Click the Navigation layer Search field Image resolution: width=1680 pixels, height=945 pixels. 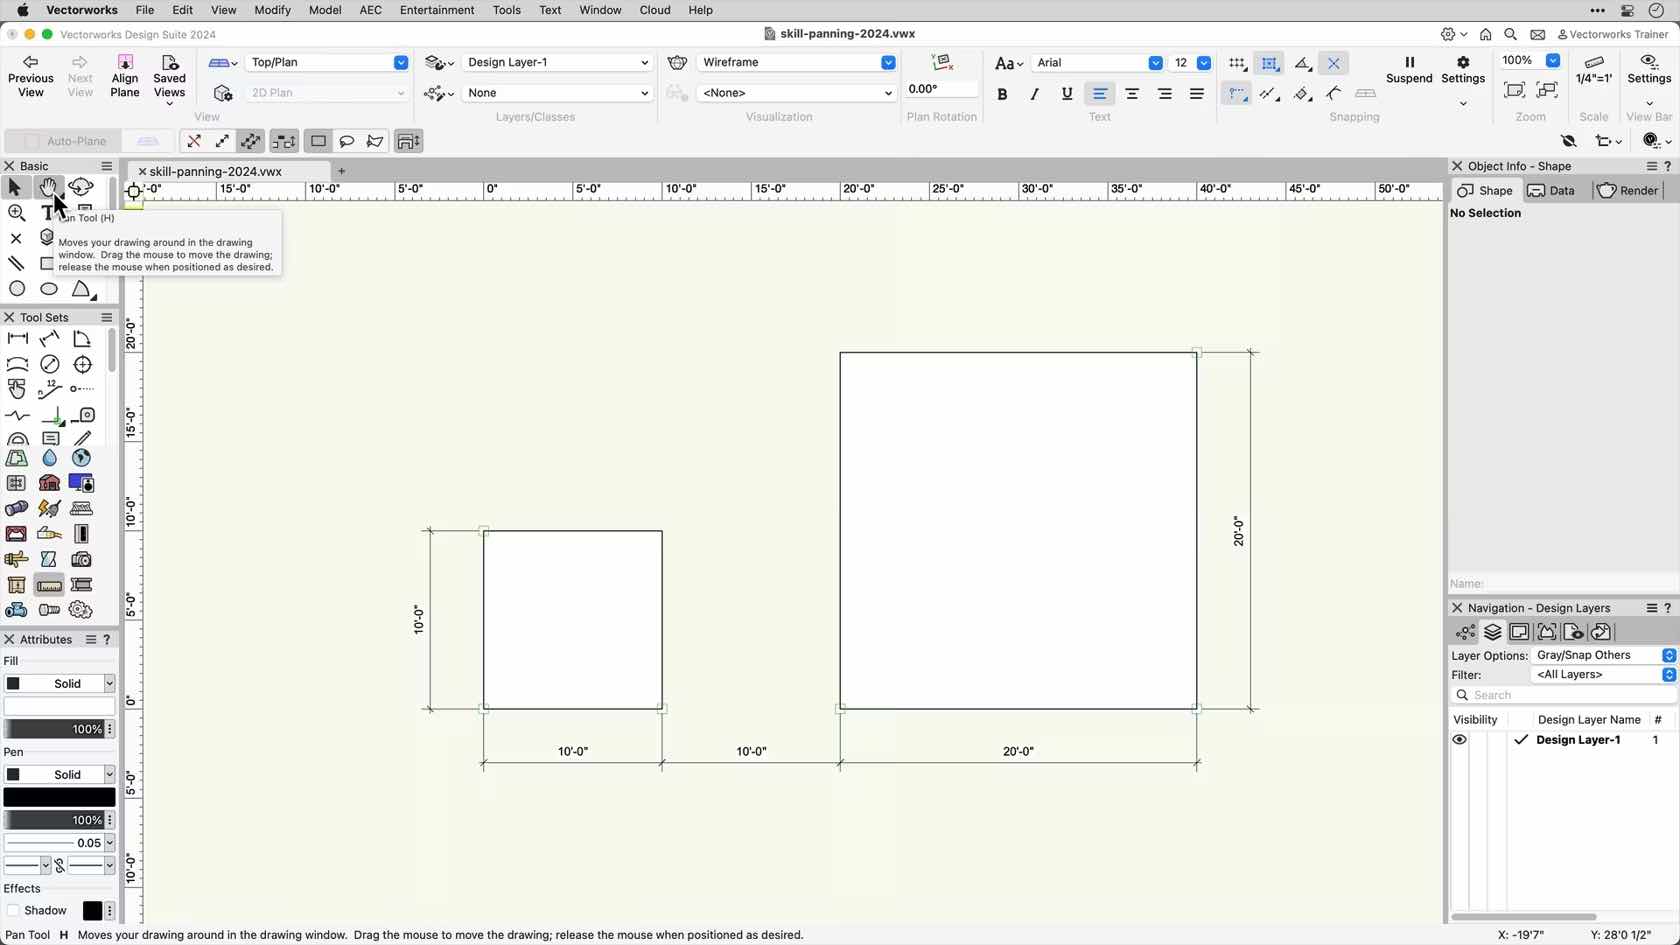click(1563, 696)
